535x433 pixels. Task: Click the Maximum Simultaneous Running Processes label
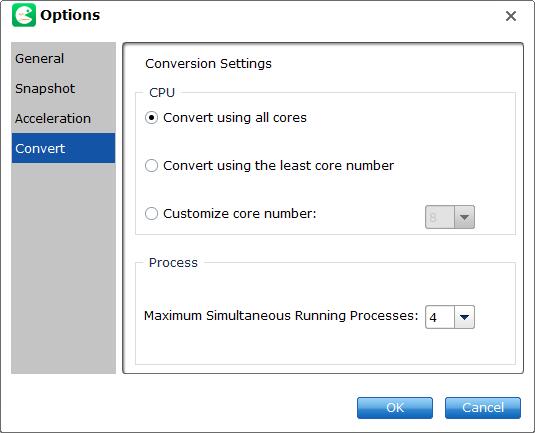281,316
